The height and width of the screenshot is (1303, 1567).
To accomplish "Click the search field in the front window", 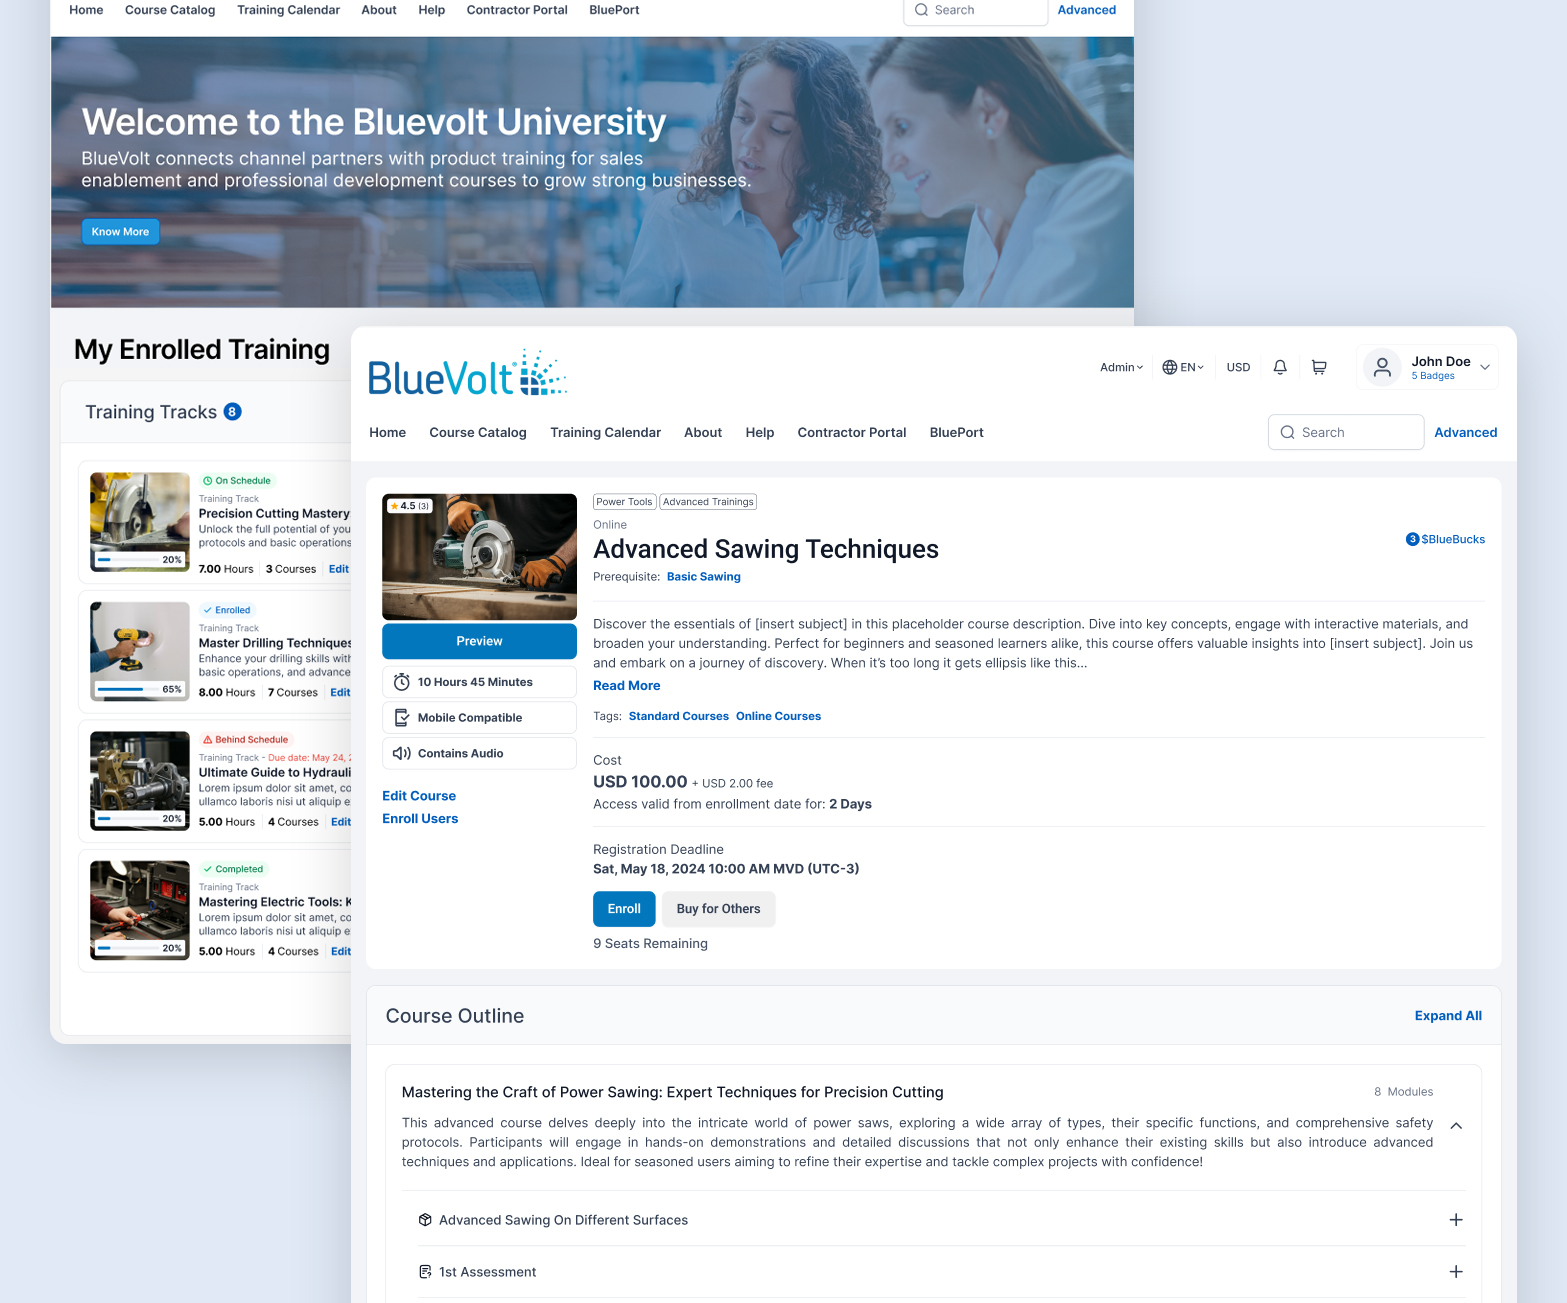I will point(1346,432).
